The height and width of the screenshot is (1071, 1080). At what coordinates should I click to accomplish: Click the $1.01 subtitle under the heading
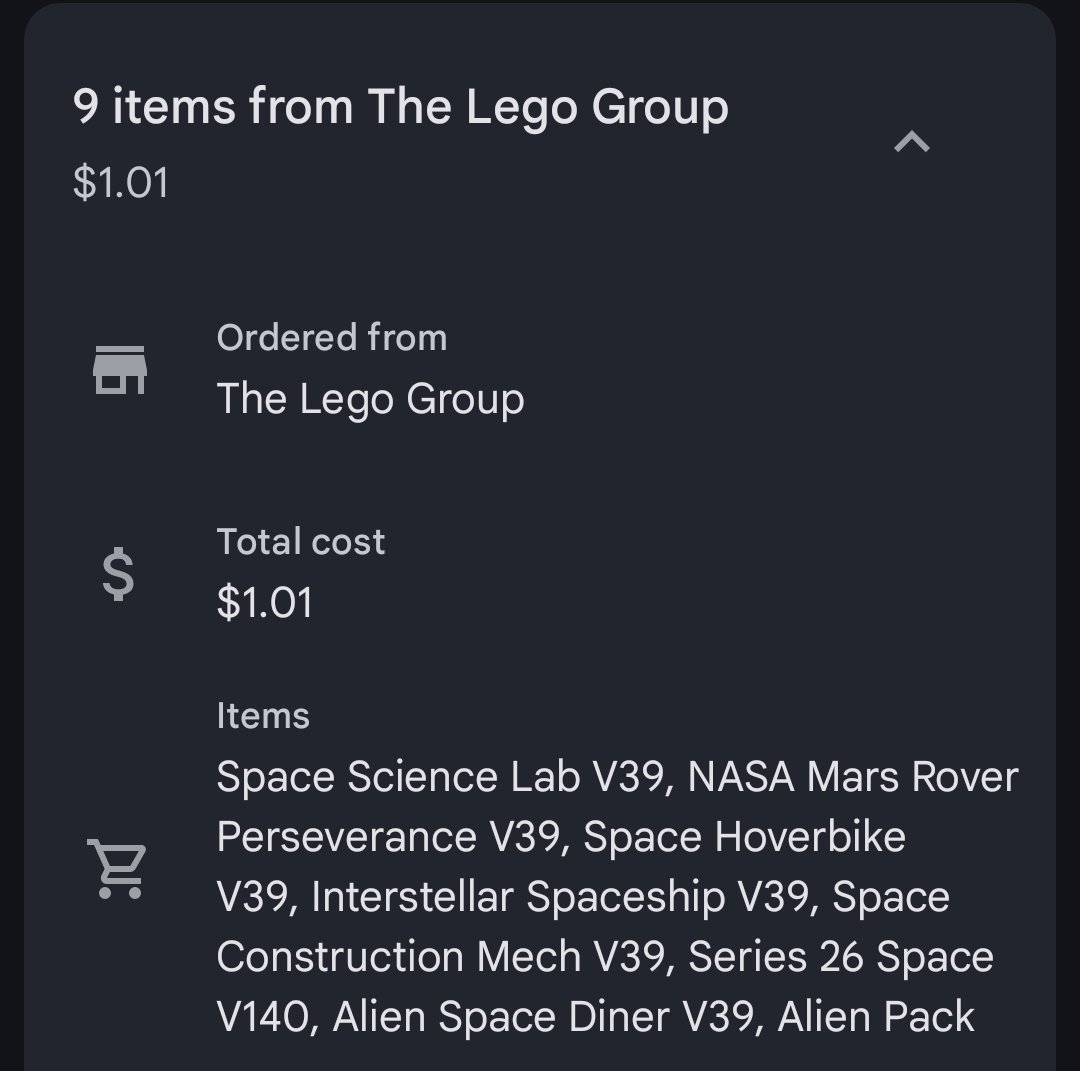tap(121, 183)
